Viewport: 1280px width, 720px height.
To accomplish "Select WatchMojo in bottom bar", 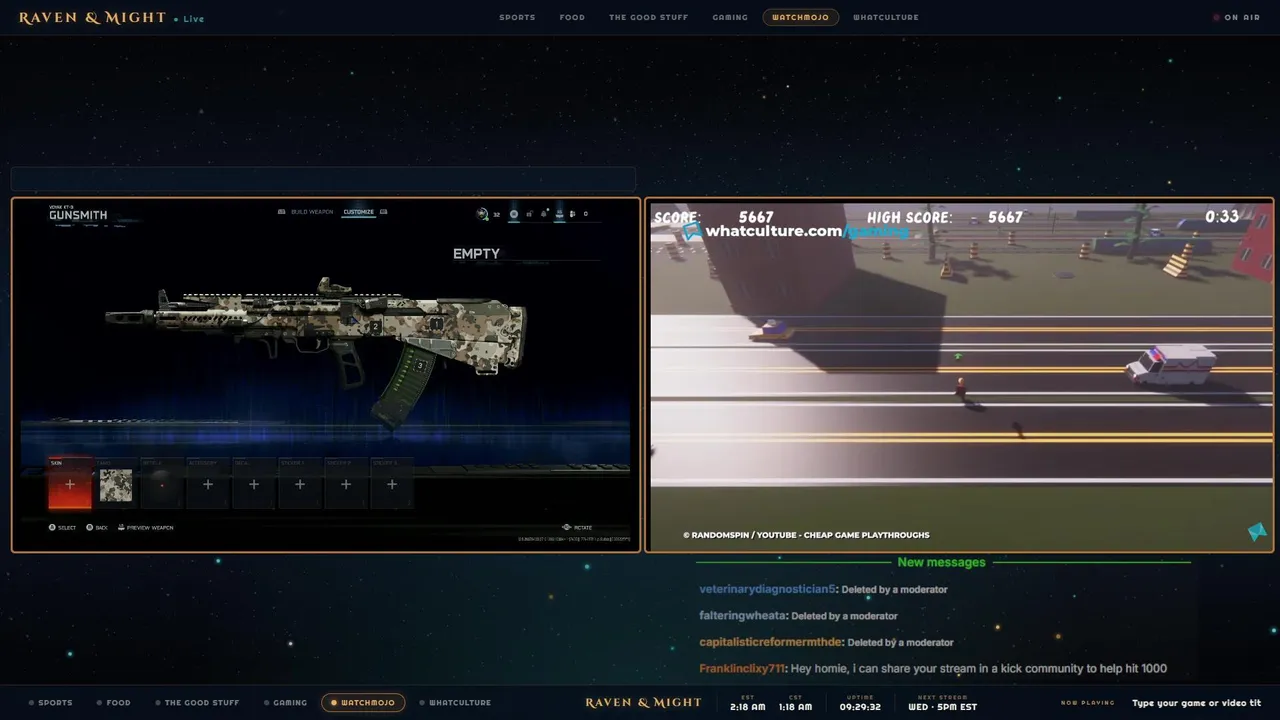I will [363, 702].
